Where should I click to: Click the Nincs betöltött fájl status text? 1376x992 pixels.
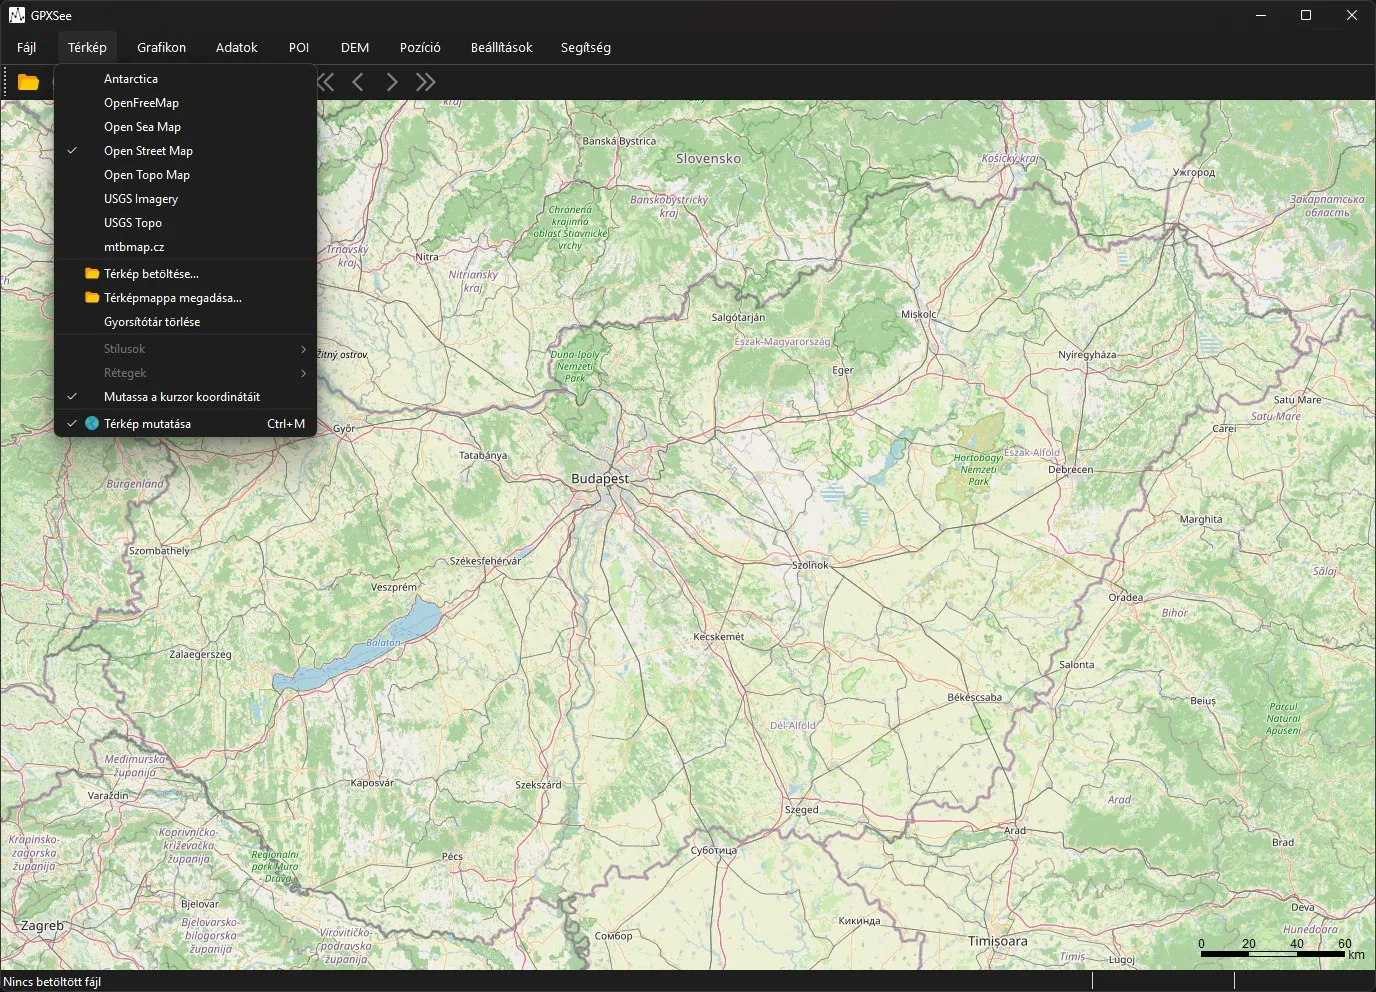53,981
